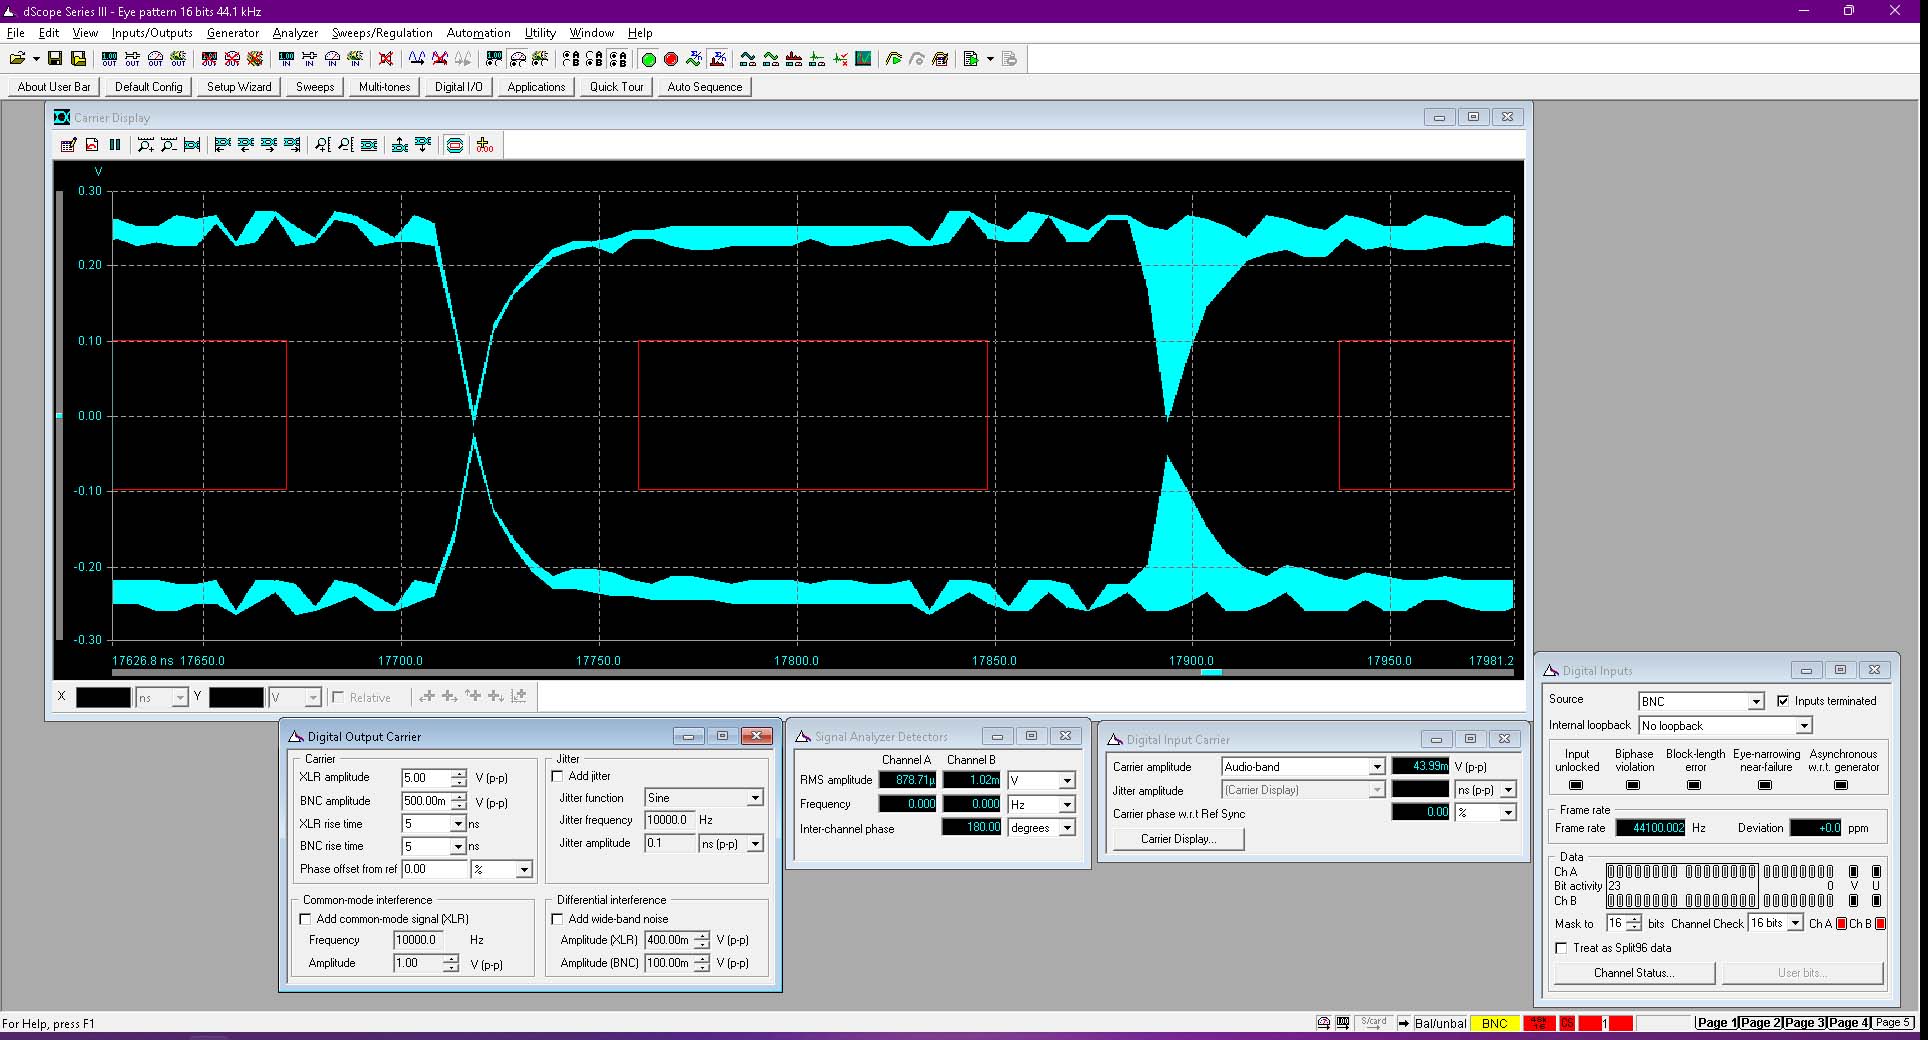The width and height of the screenshot is (1928, 1040).
Task: Click the XLR amplitude input field
Action: 426,778
